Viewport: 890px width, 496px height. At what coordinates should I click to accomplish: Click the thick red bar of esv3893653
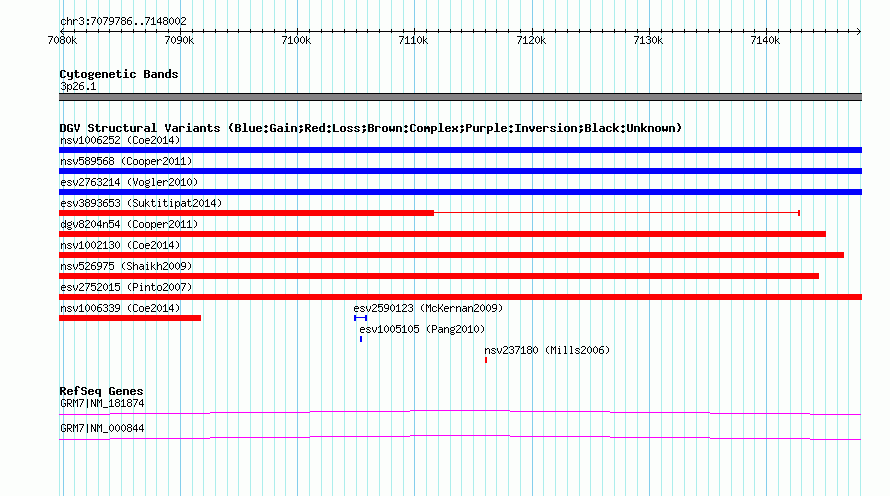(246, 213)
